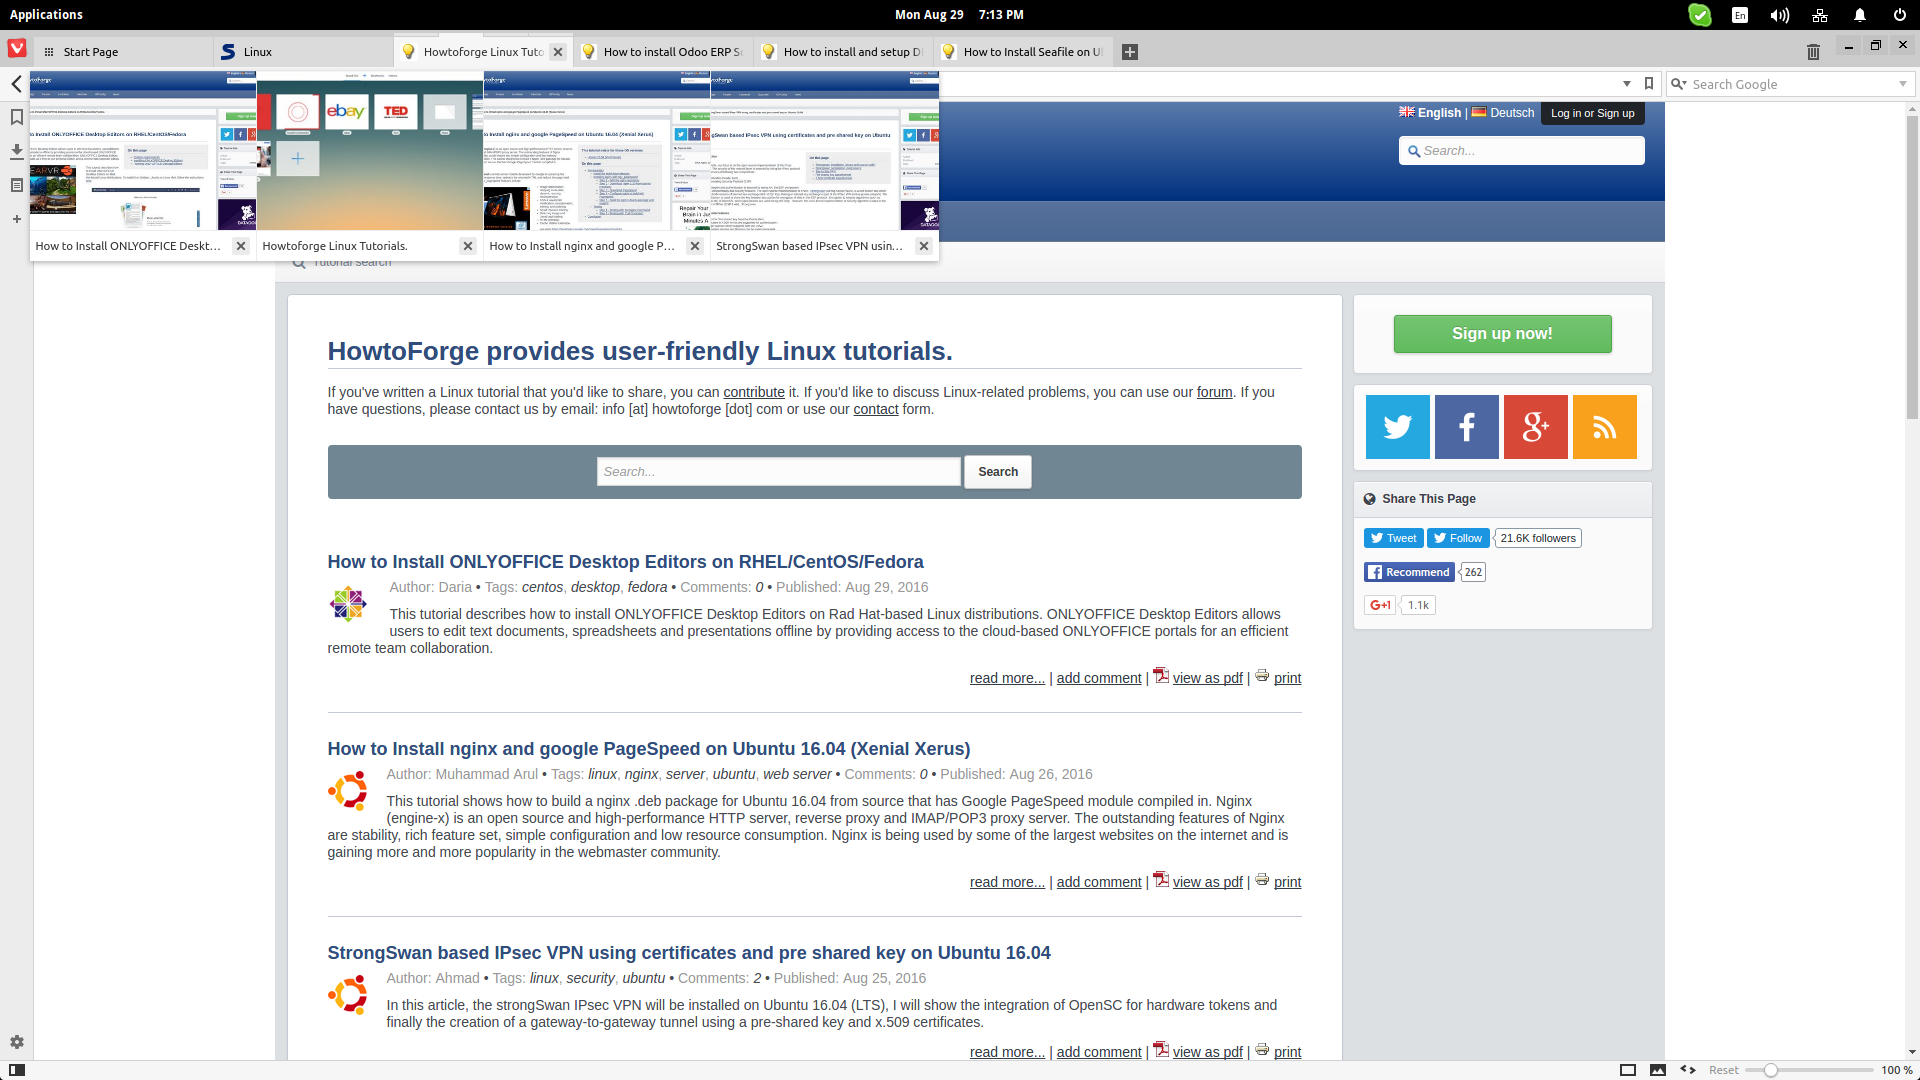The height and width of the screenshot is (1080, 1920).
Task: Open the forum link
Action: (x=1215, y=392)
